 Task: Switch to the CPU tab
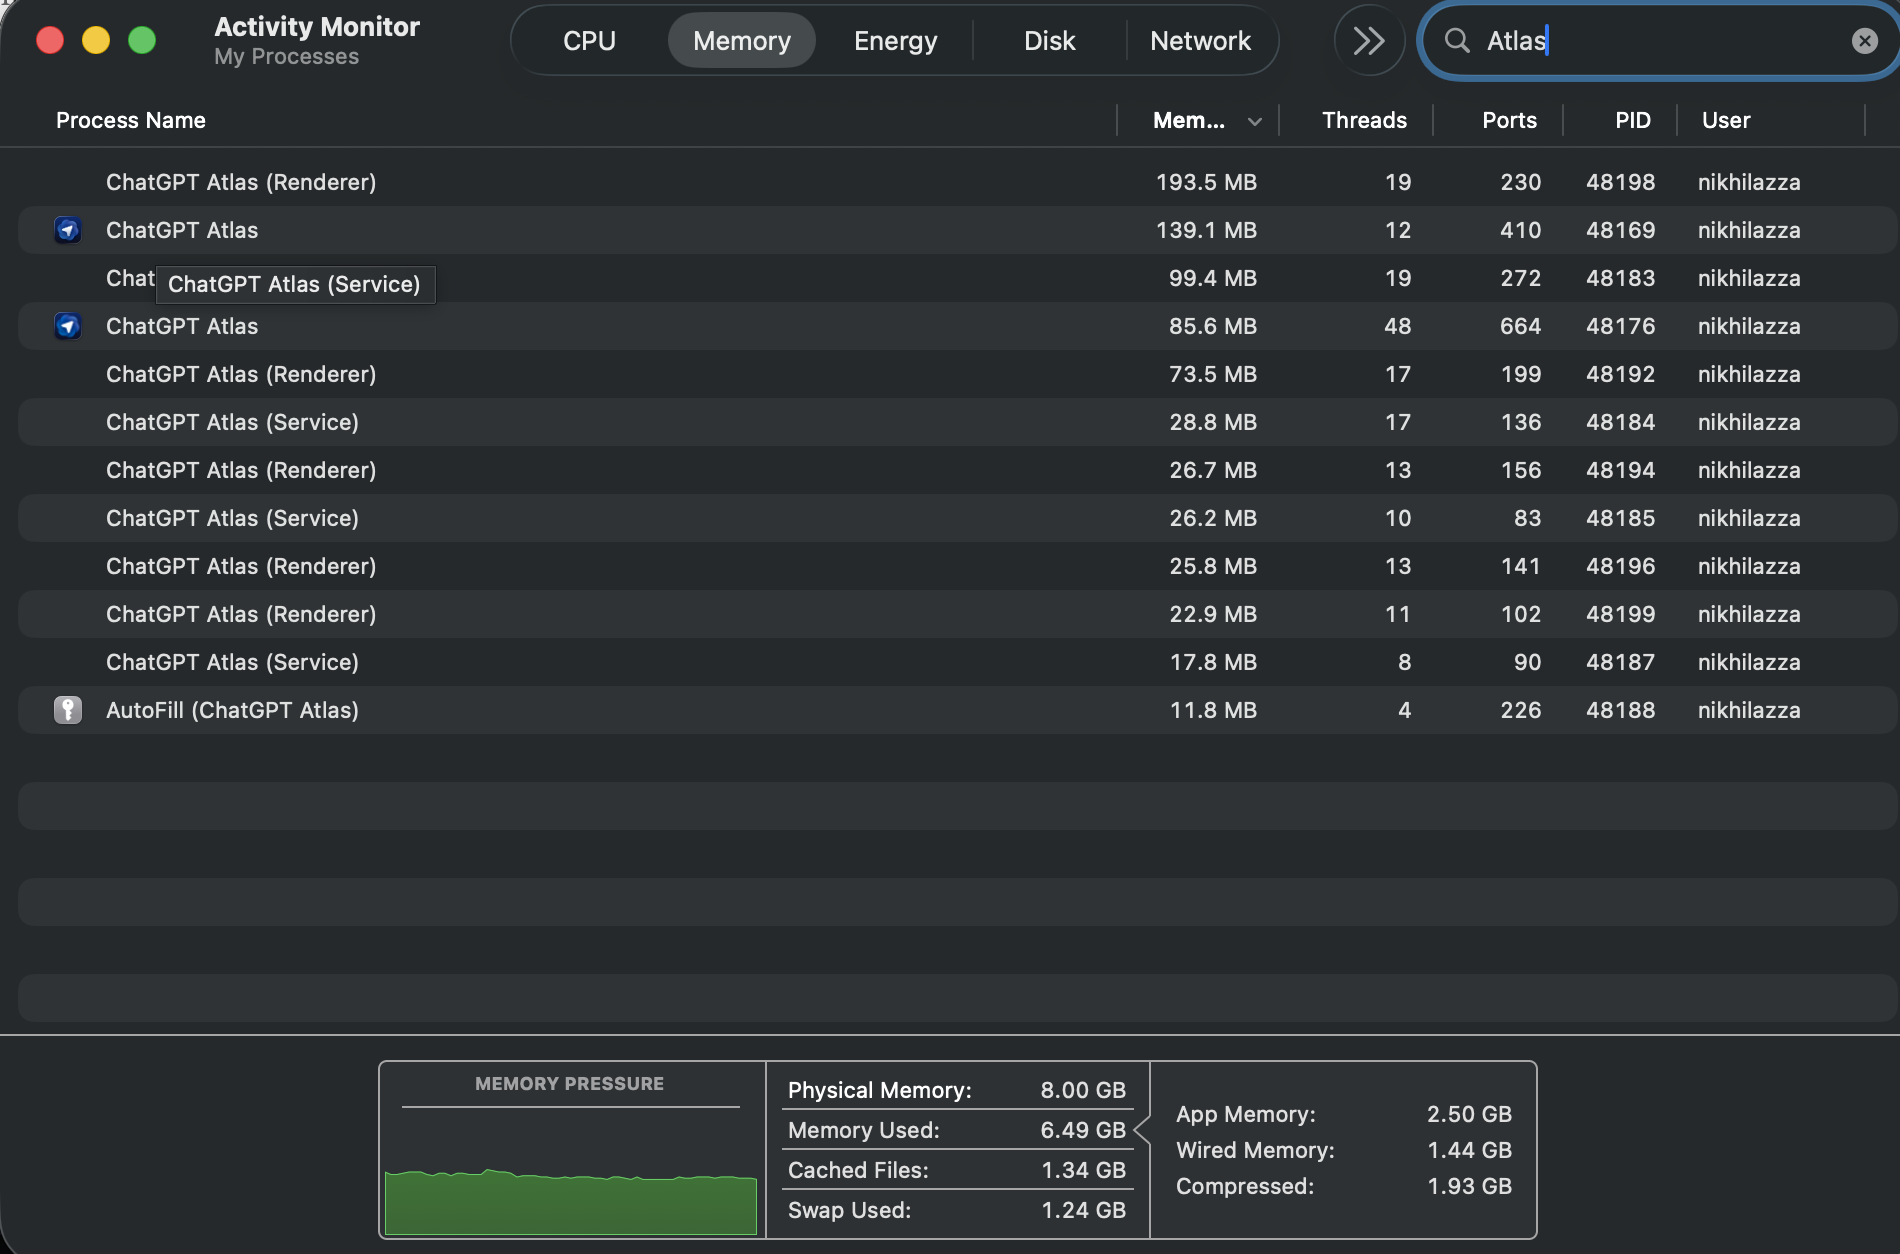click(589, 40)
